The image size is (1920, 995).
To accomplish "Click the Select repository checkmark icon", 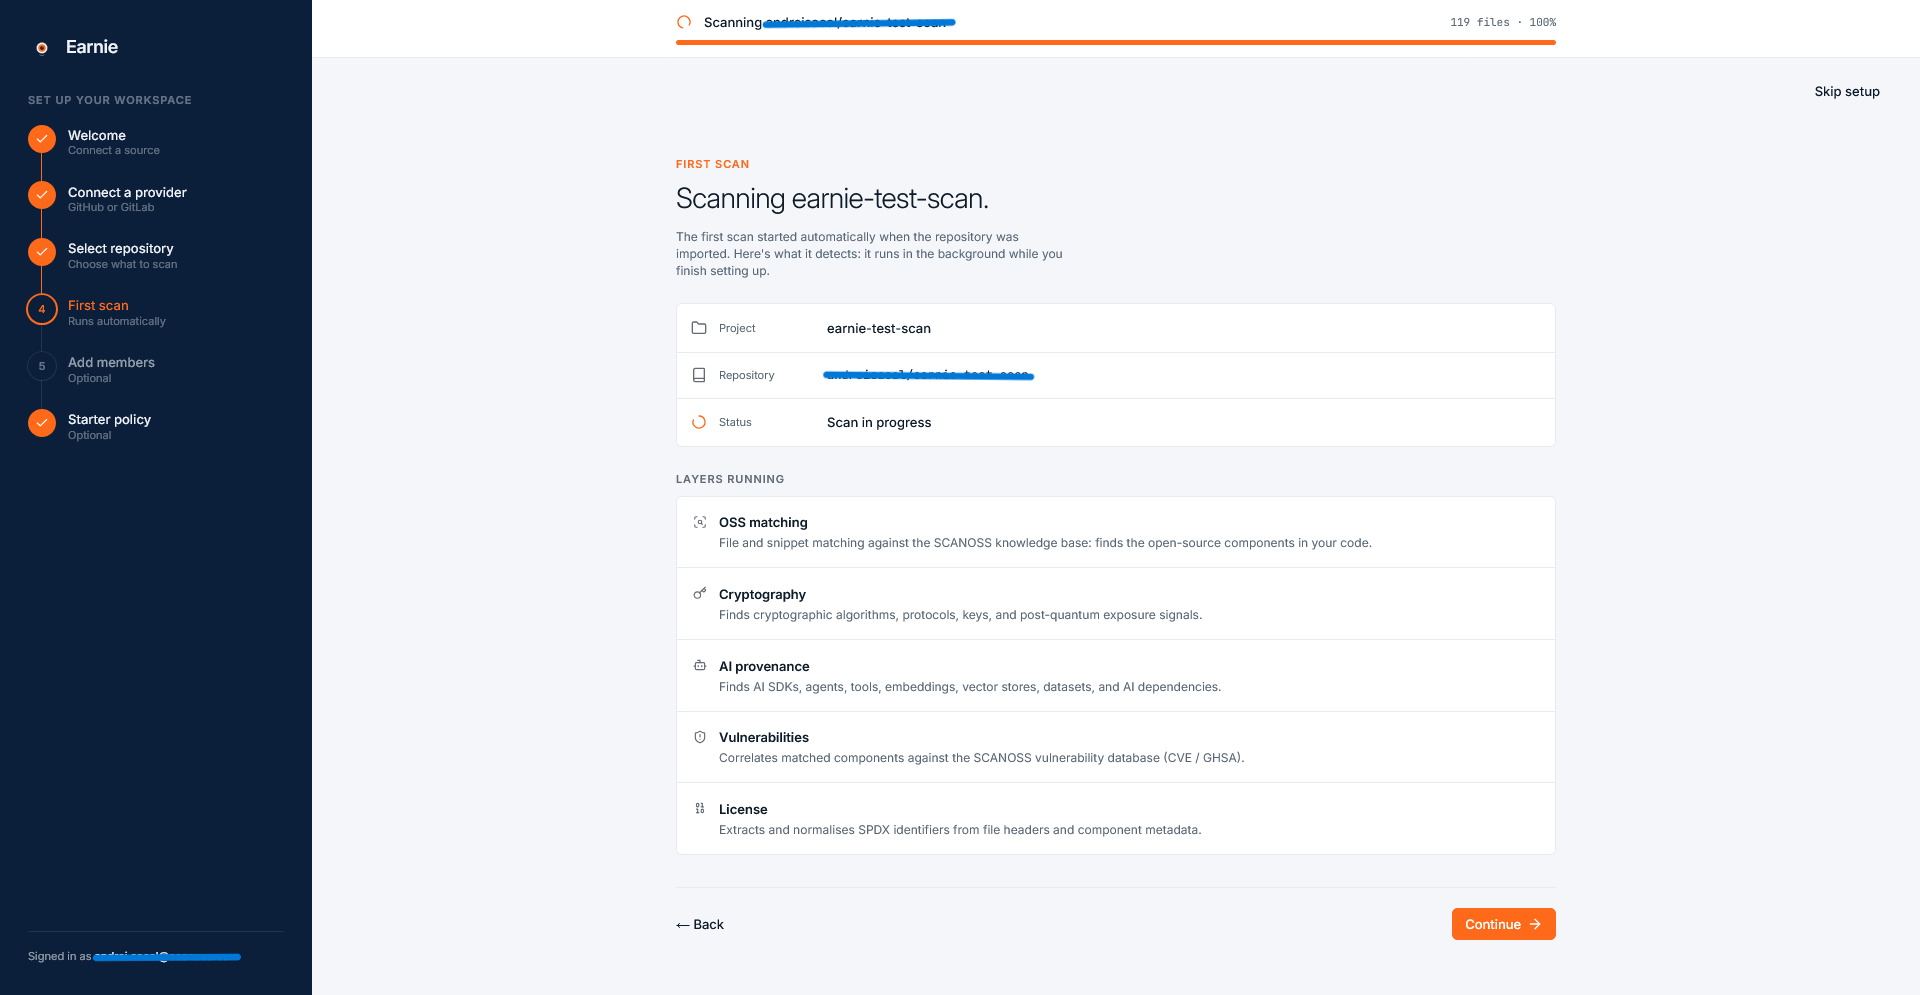I will pyautogui.click(x=42, y=252).
